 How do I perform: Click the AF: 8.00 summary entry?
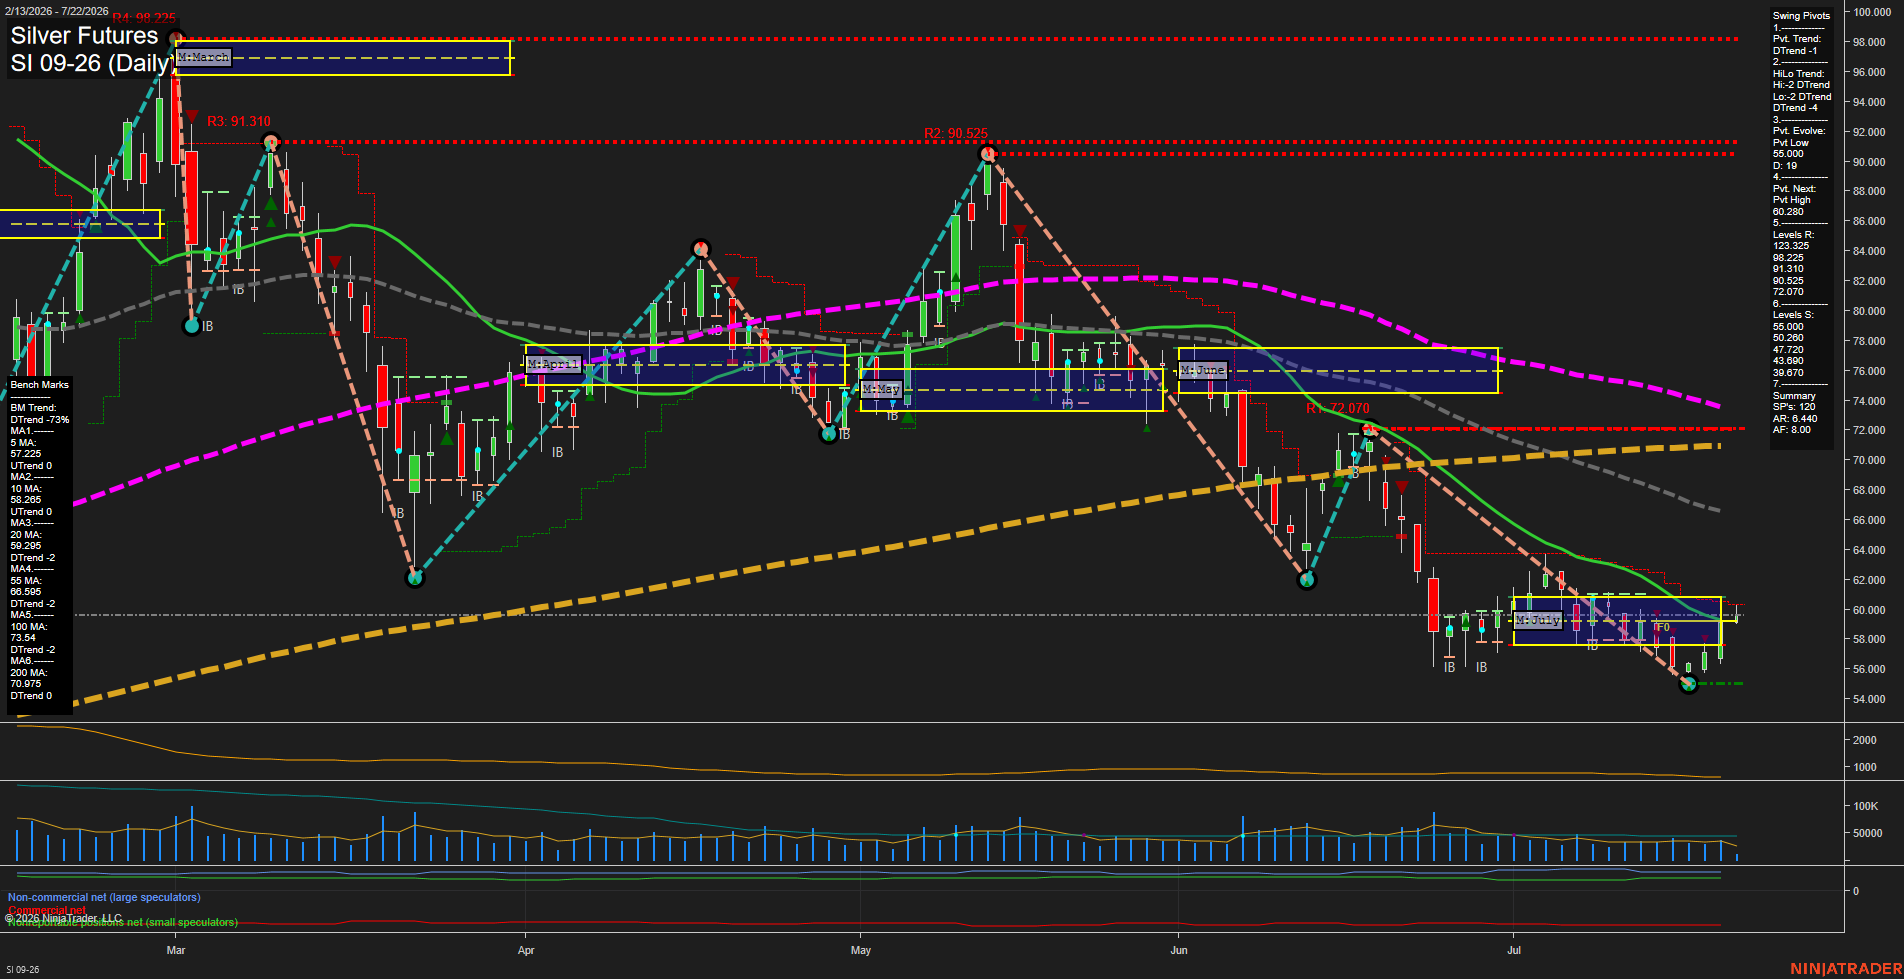pyautogui.click(x=1791, y=430)
